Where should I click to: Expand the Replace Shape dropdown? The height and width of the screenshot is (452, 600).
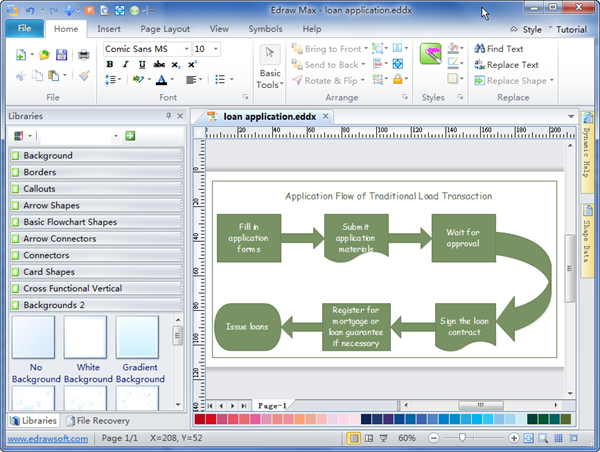tap(552, 81)
